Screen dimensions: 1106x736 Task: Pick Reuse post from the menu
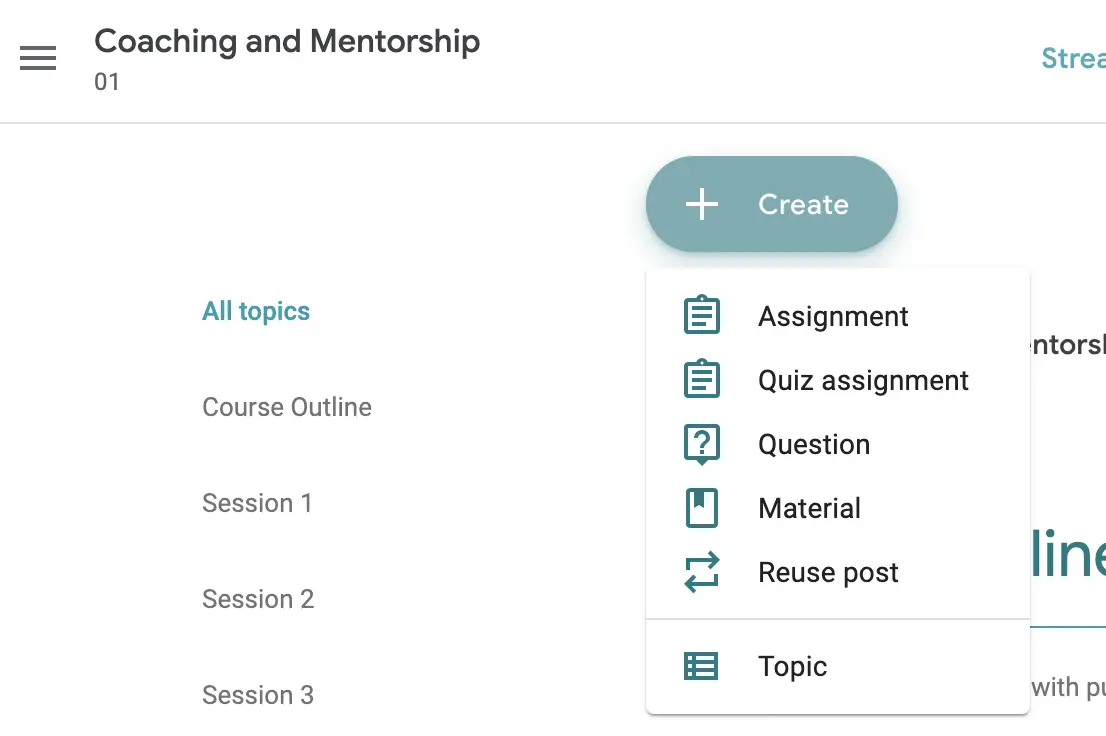click(828, 572)
